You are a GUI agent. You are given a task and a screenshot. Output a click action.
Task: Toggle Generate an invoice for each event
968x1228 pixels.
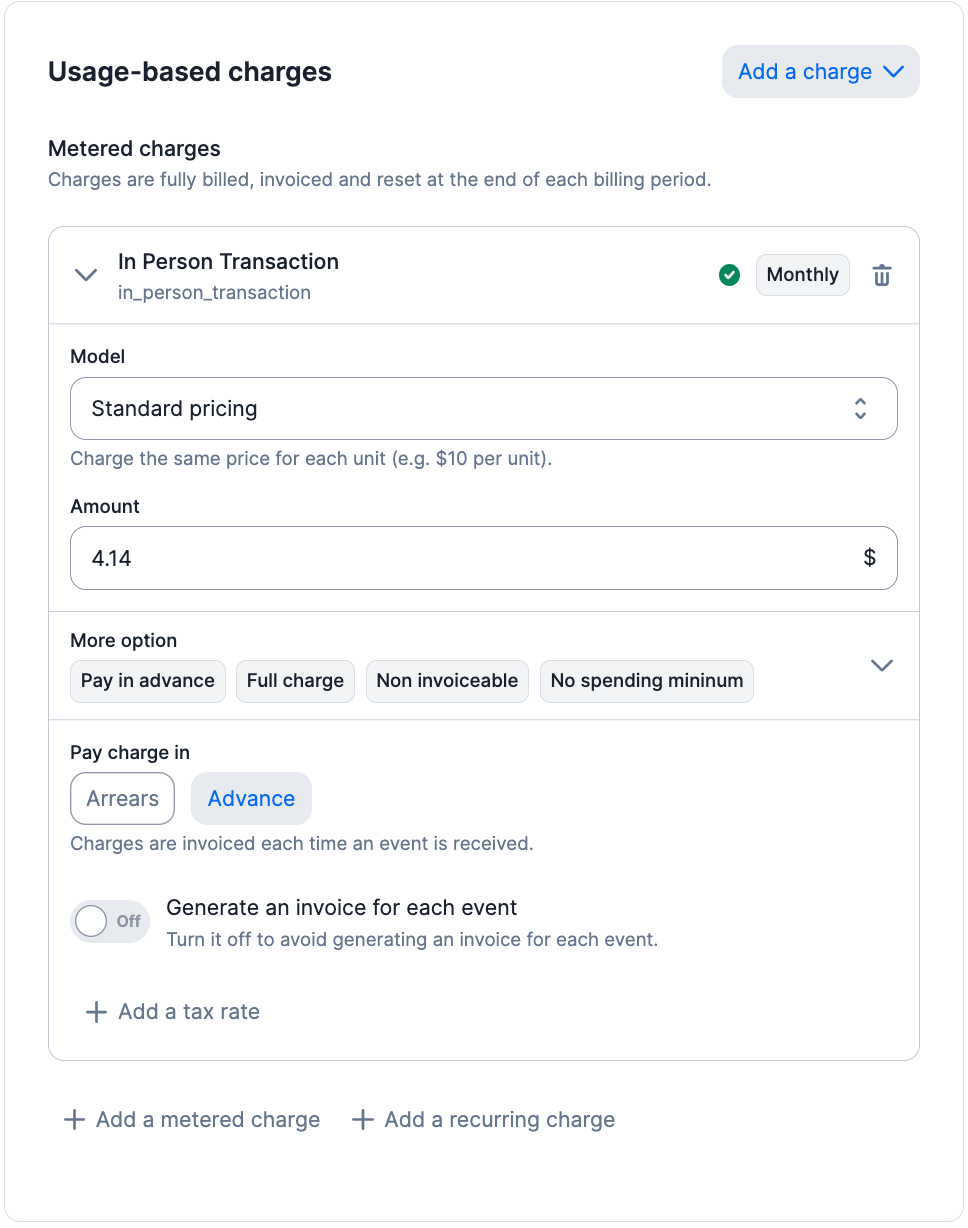click(109, 921)
